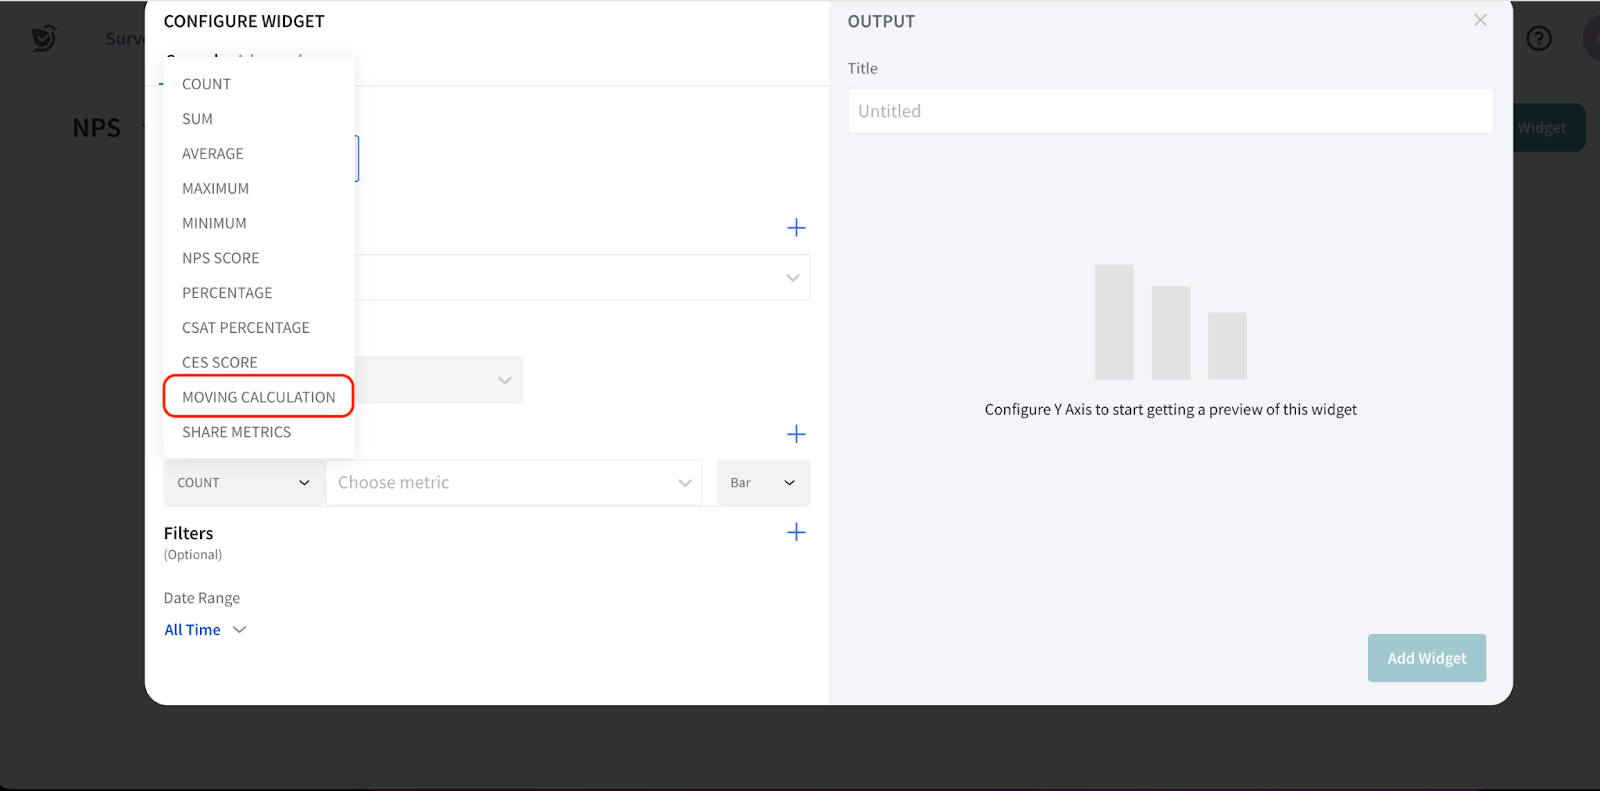
Task: Open the help question mark icon
Action: [1539, 39]
